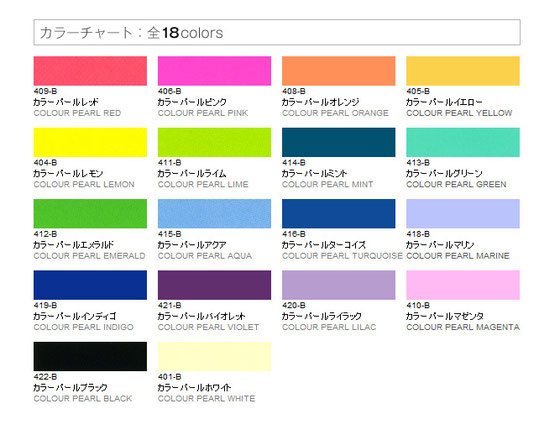560x435 pixels.
Task: Pick the Colour Pearl Pink swatch 406-B
Action: pyautogui.click(x=214, y=71)
